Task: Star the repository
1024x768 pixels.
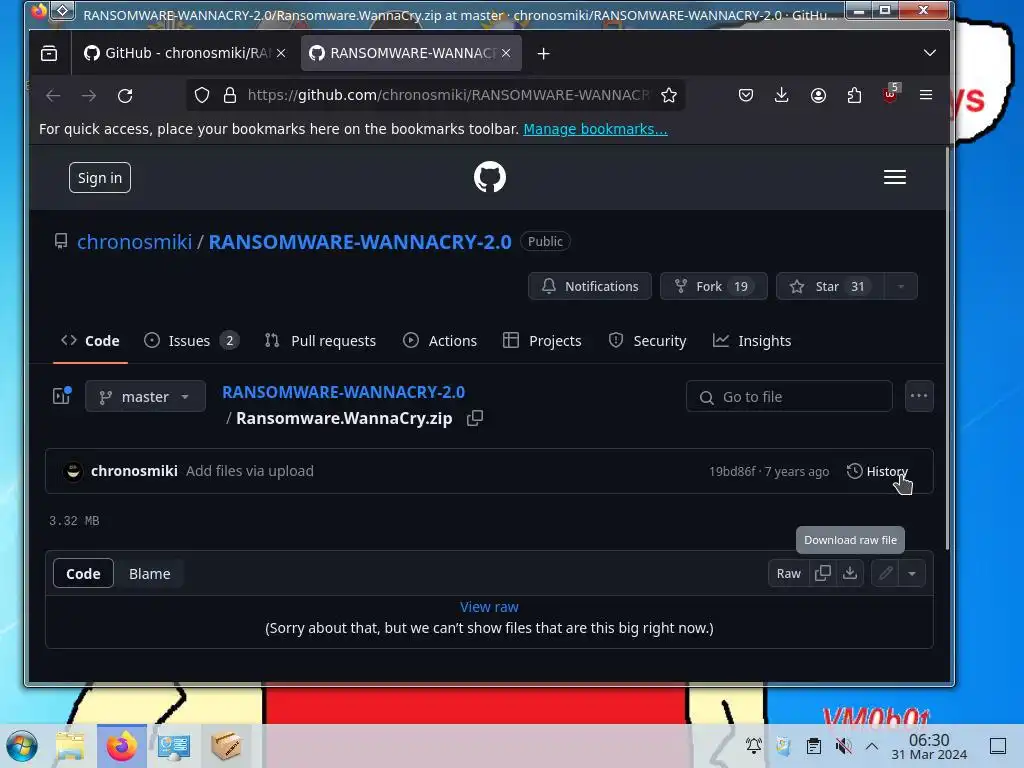Action: point(830,286)
